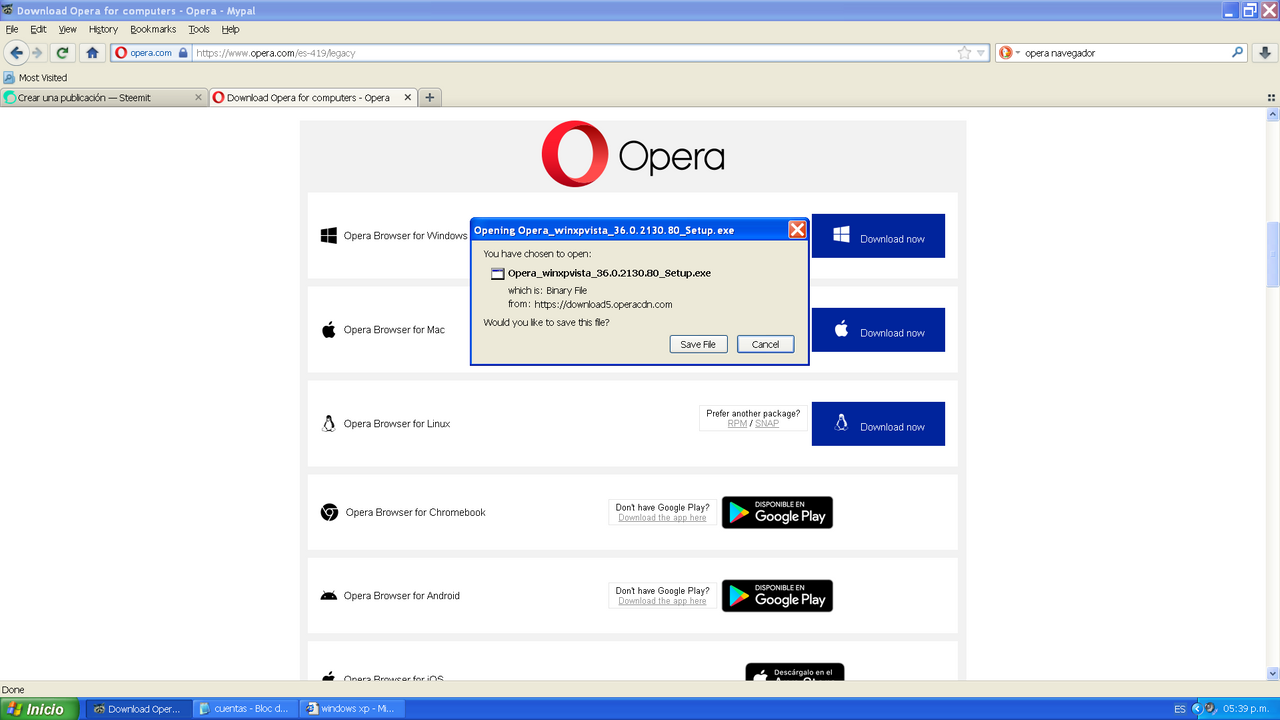Open the Bookmarks menu

coord(153,29)
